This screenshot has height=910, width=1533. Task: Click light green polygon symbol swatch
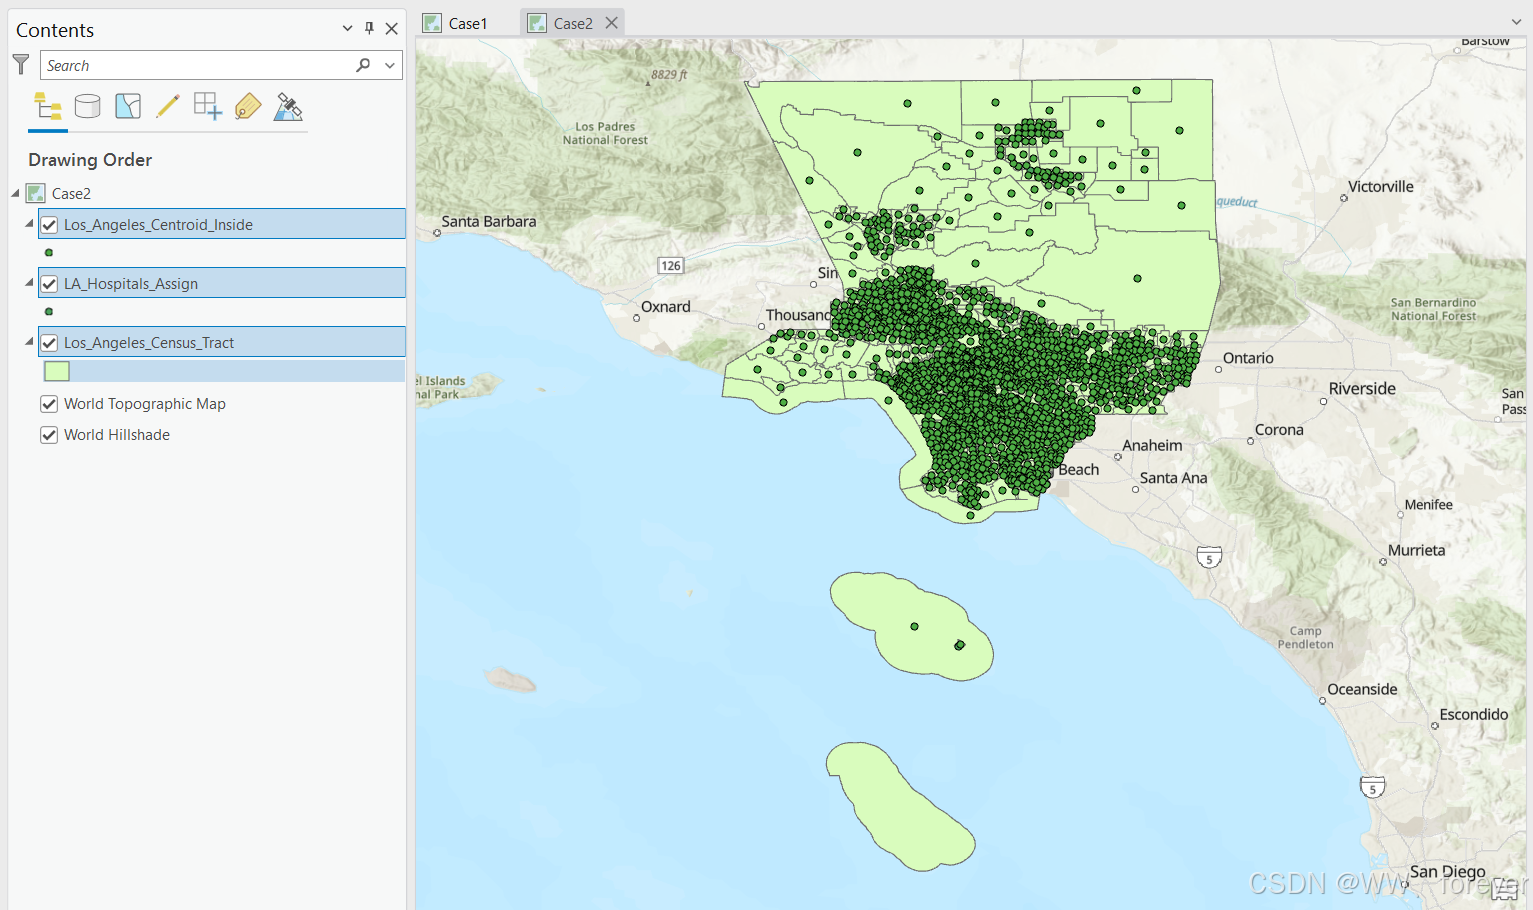pos(57,371)
